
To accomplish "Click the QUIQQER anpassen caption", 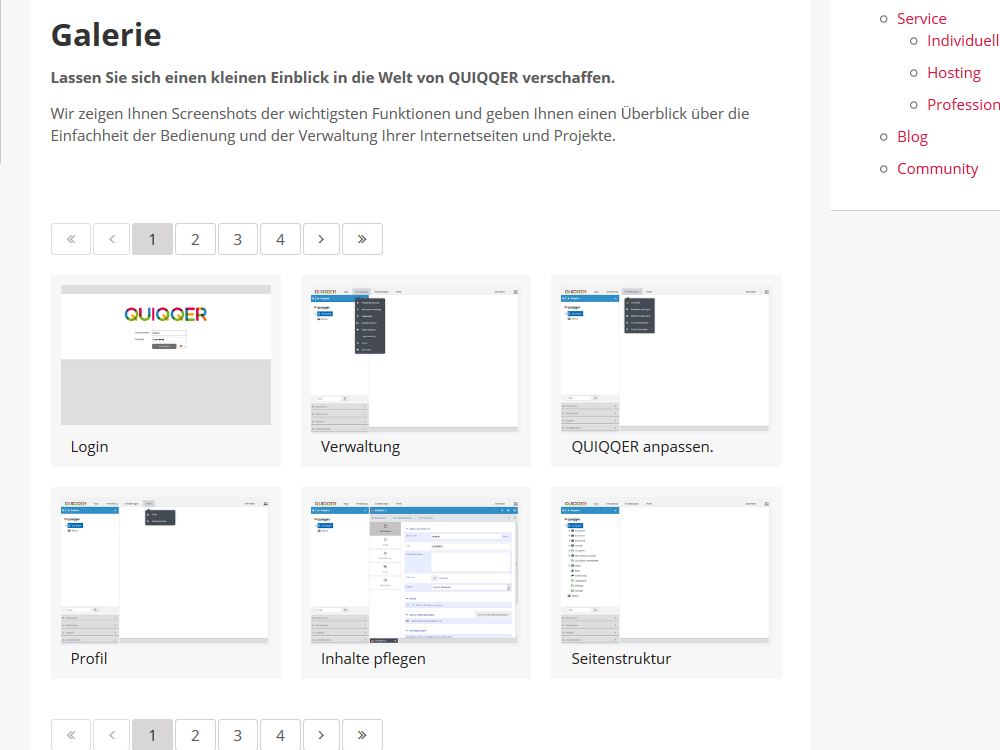I will (642, 447).
